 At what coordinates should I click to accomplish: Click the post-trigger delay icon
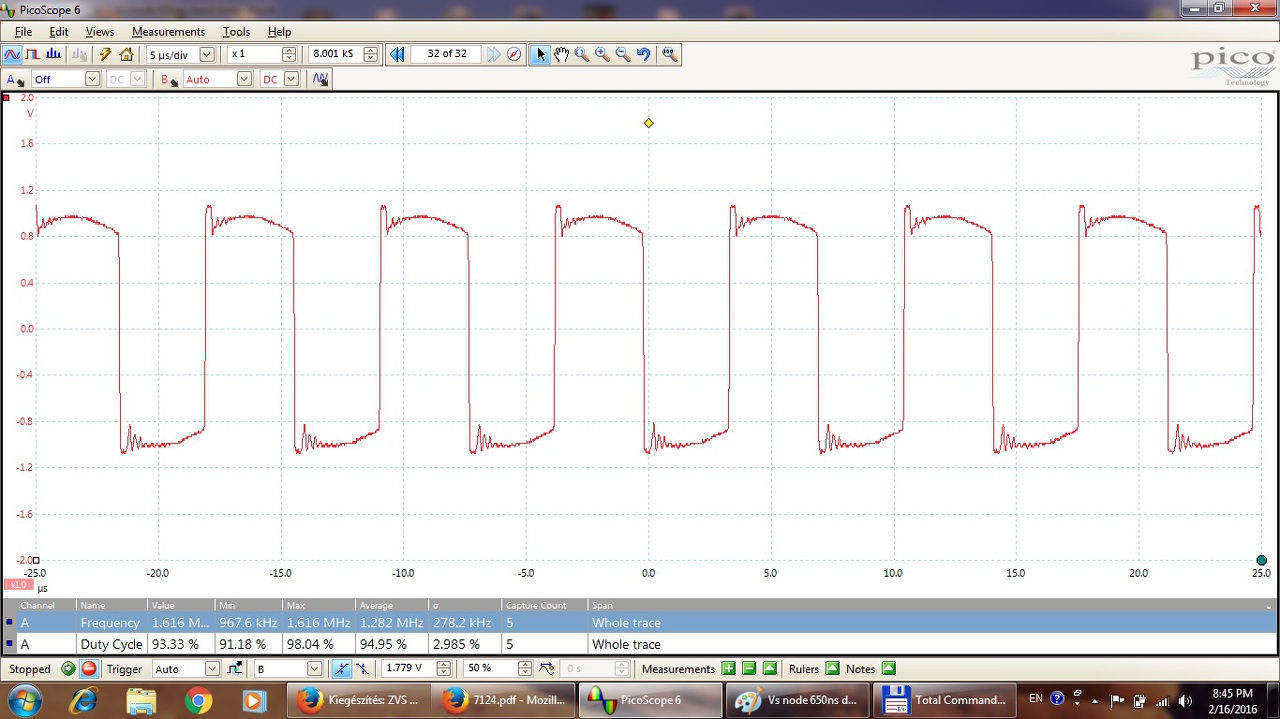click(547, 669)
